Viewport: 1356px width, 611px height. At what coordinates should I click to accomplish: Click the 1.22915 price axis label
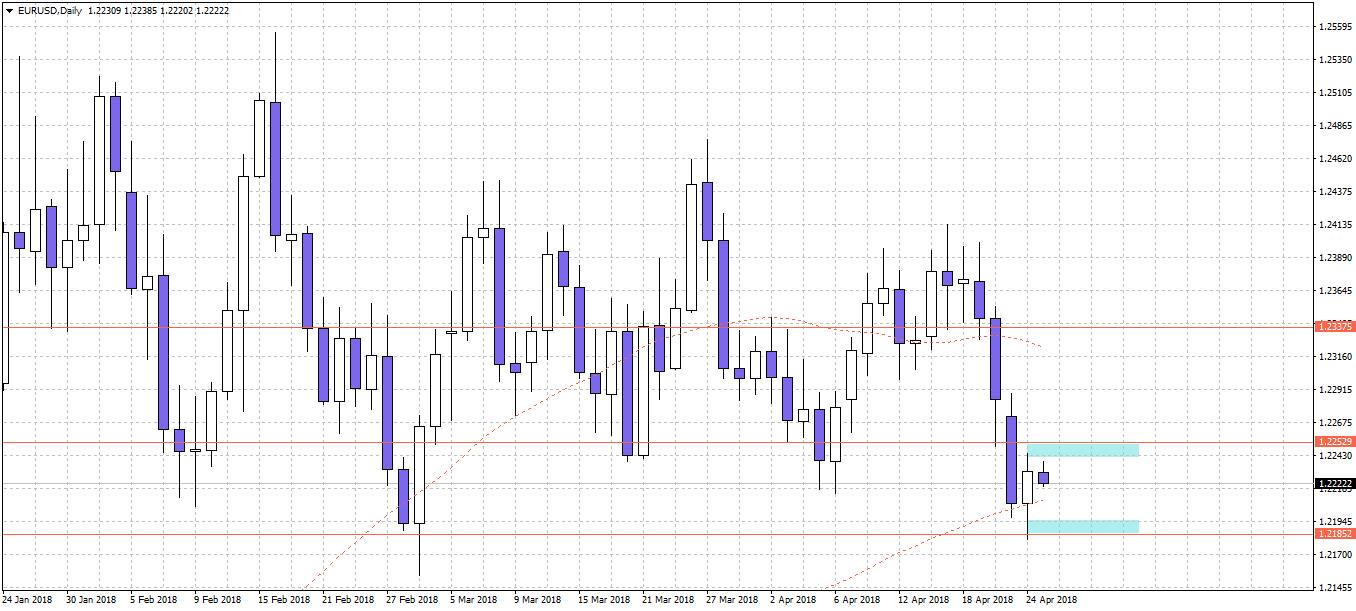1335,389
